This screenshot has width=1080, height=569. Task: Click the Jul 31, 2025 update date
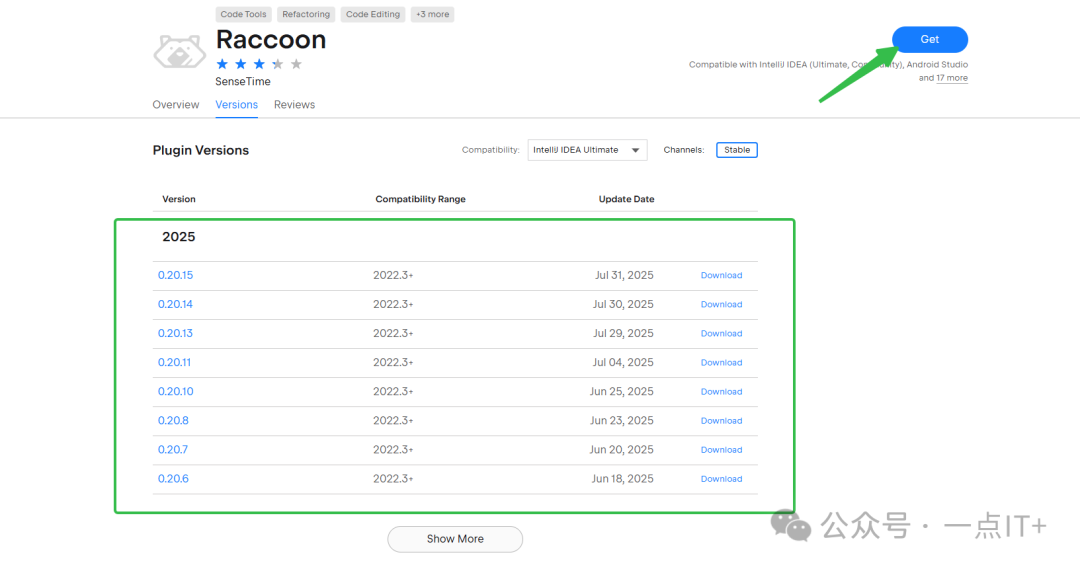[624, 275]
